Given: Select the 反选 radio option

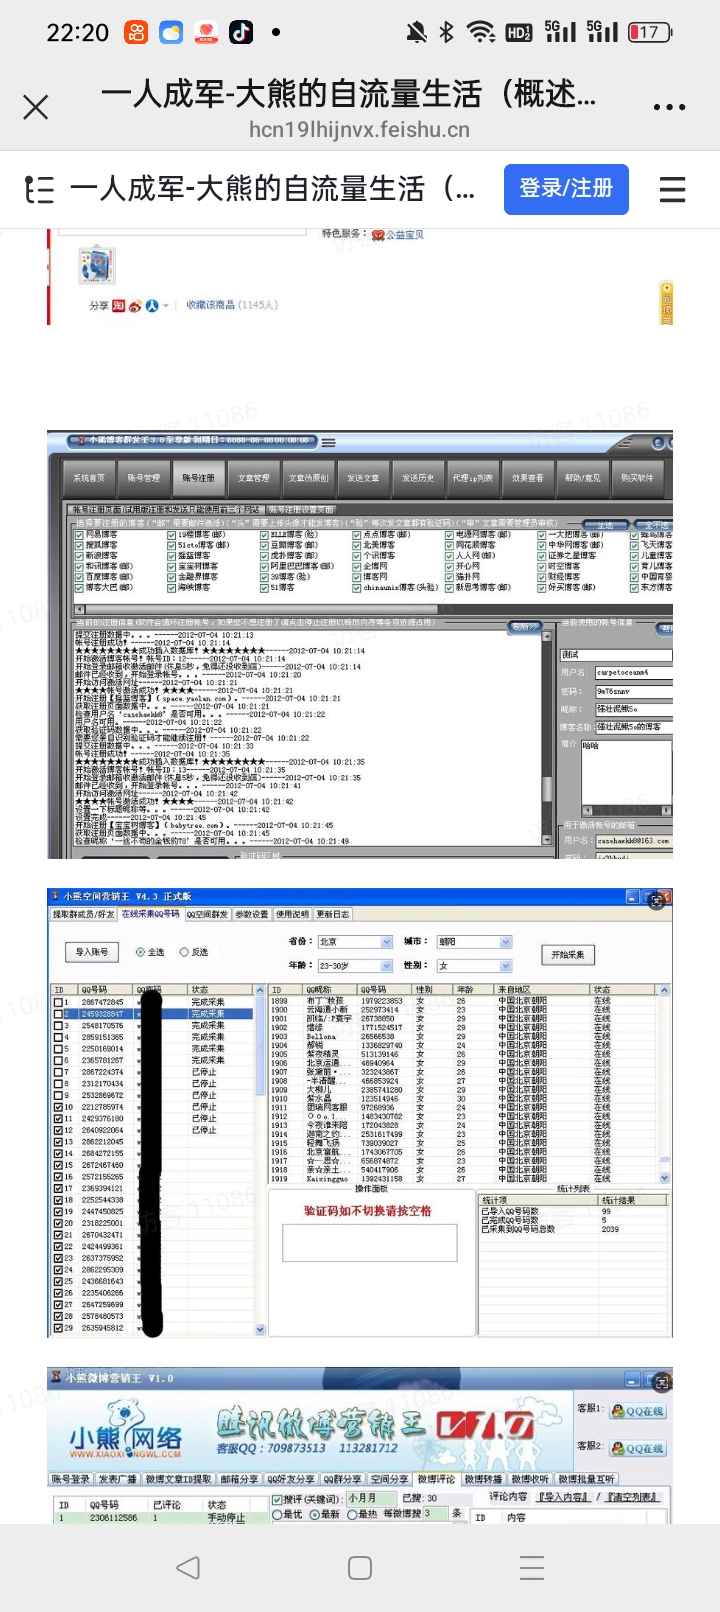Looking at the screenshot, I should 183,952.
